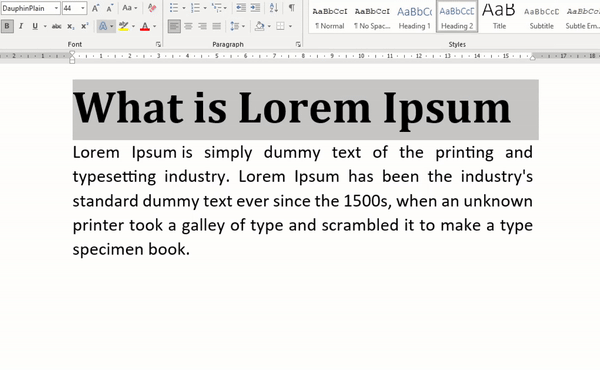
Task: Align text right
Action: 202,26
